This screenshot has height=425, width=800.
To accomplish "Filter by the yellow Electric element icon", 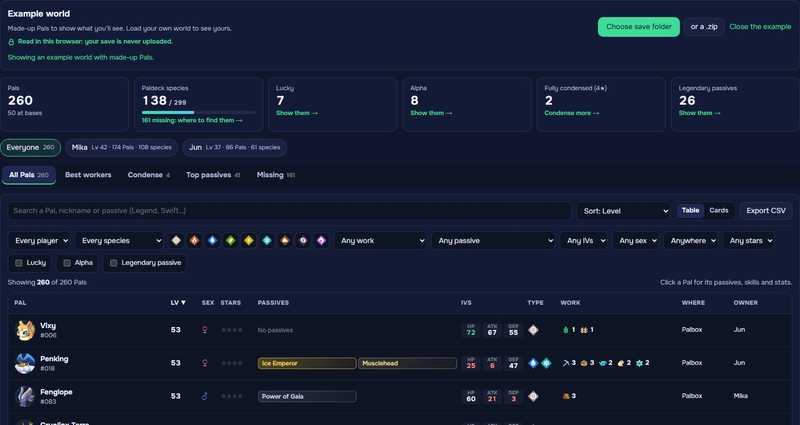I will [x=248, y=240].
